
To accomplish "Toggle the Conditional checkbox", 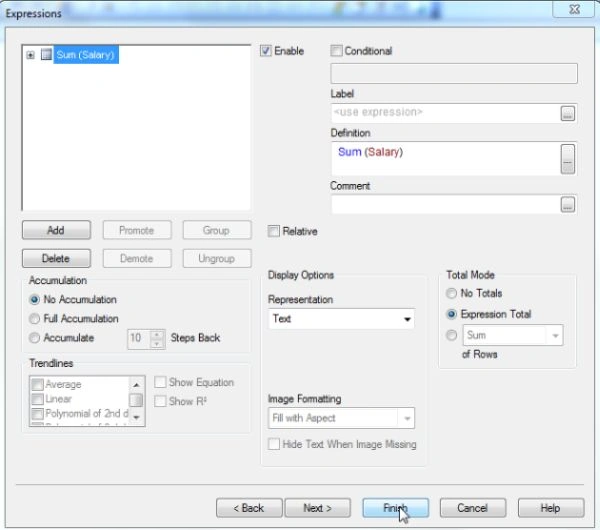I will [336, 51].
